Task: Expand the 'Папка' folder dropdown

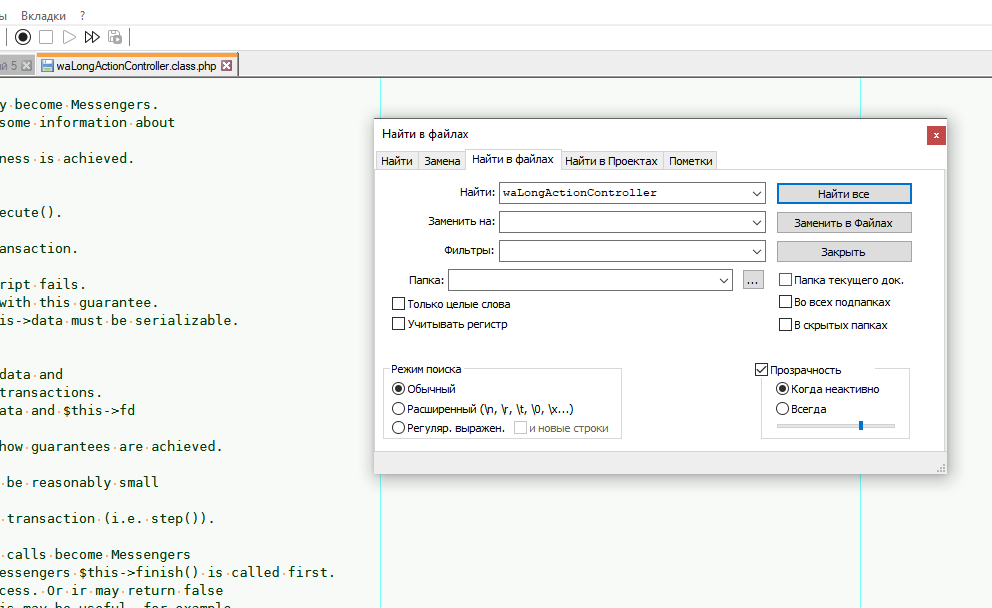Action: (x=724, y=280)
